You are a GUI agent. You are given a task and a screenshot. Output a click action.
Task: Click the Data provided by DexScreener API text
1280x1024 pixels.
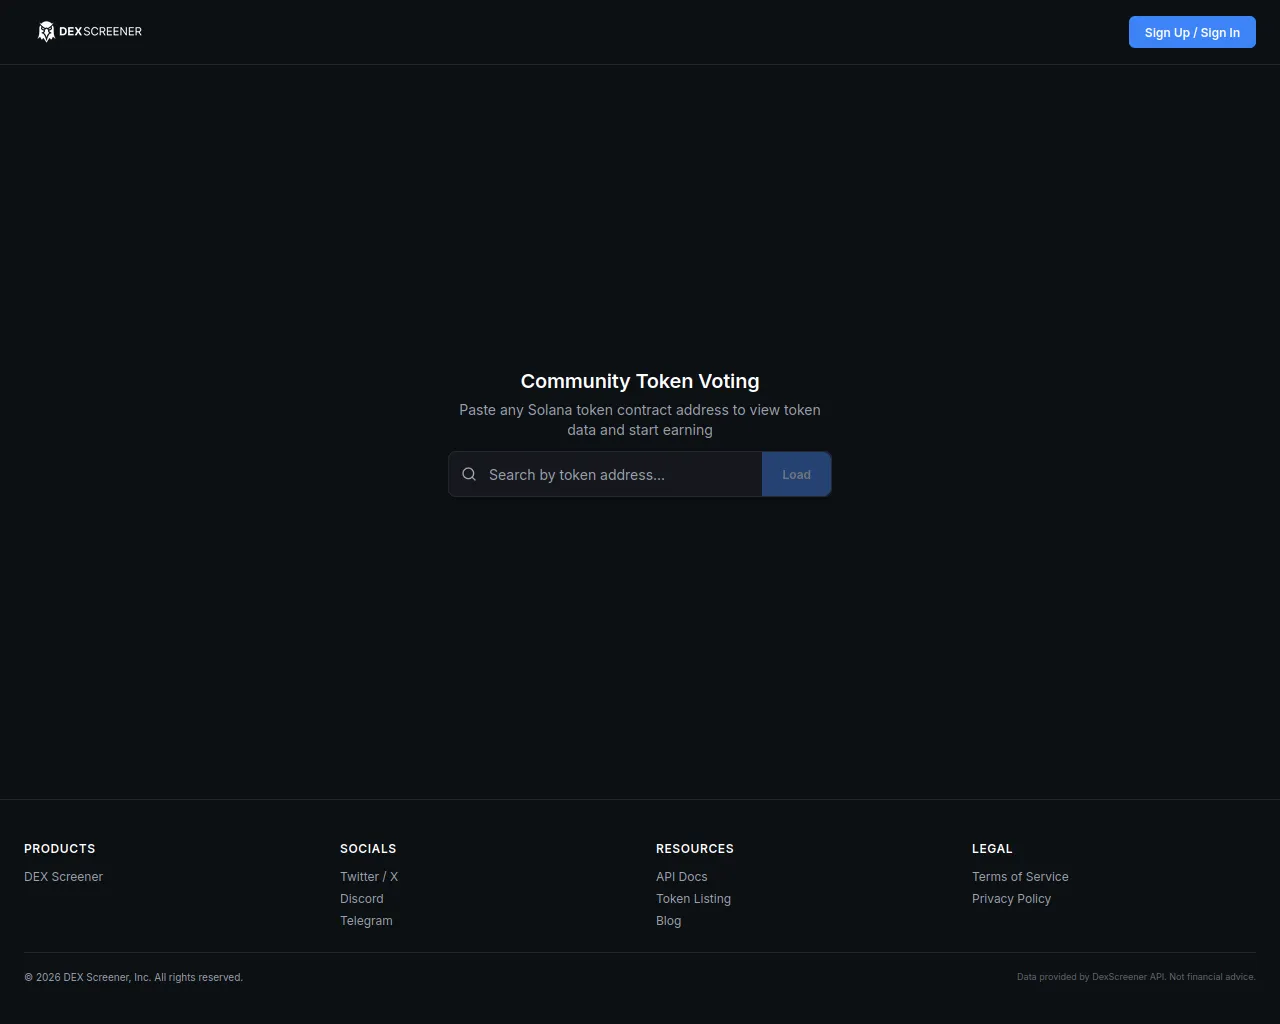(x=1136, y=977)
